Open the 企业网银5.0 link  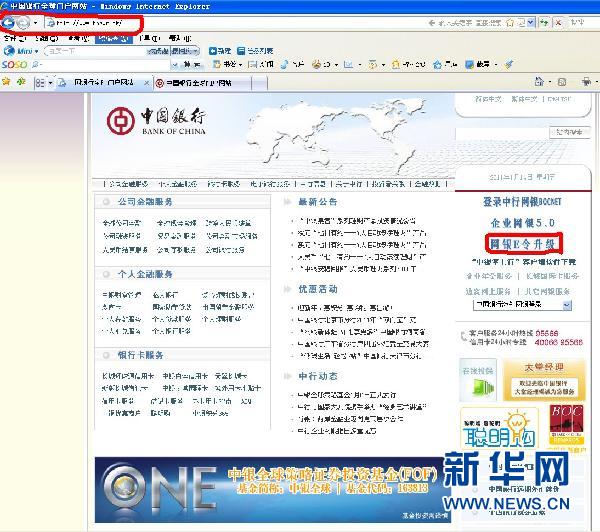[522, 223]
